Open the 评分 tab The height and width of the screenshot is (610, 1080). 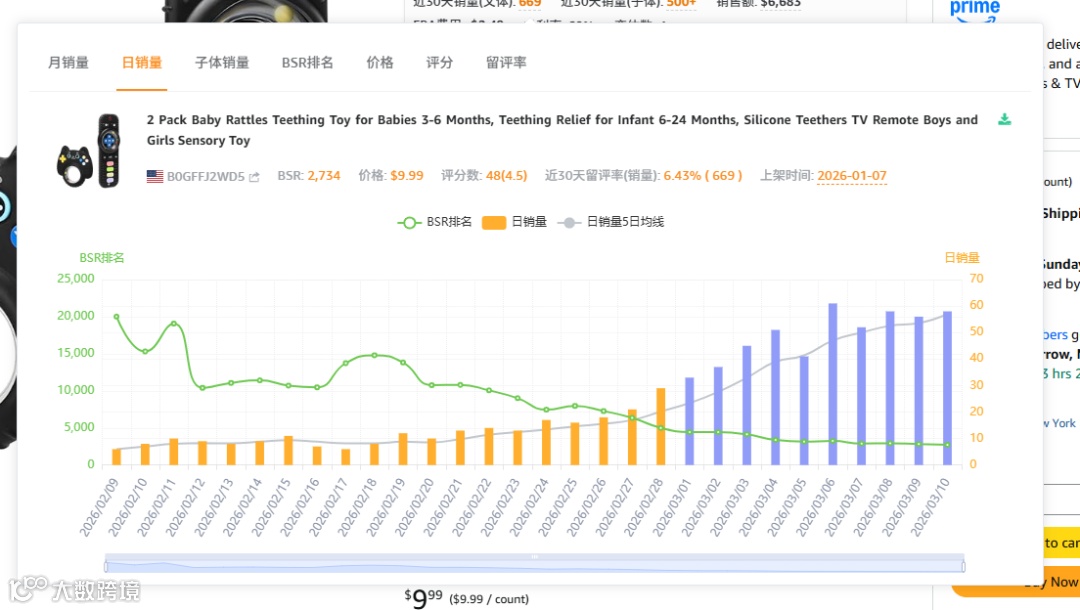[439, 63]
